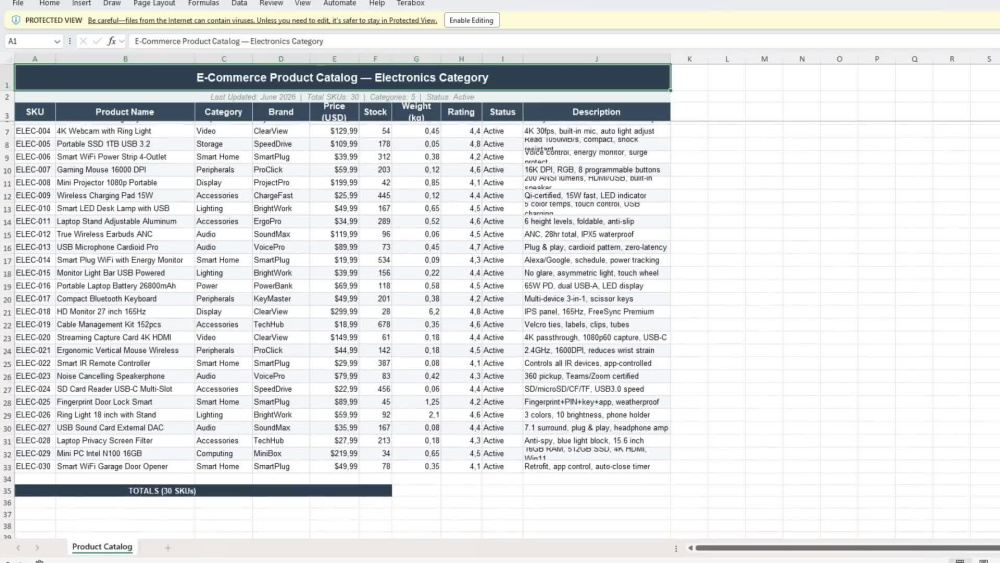
Task: Click the 'Weight (kg)' header cell
Action: coord(416,112)
